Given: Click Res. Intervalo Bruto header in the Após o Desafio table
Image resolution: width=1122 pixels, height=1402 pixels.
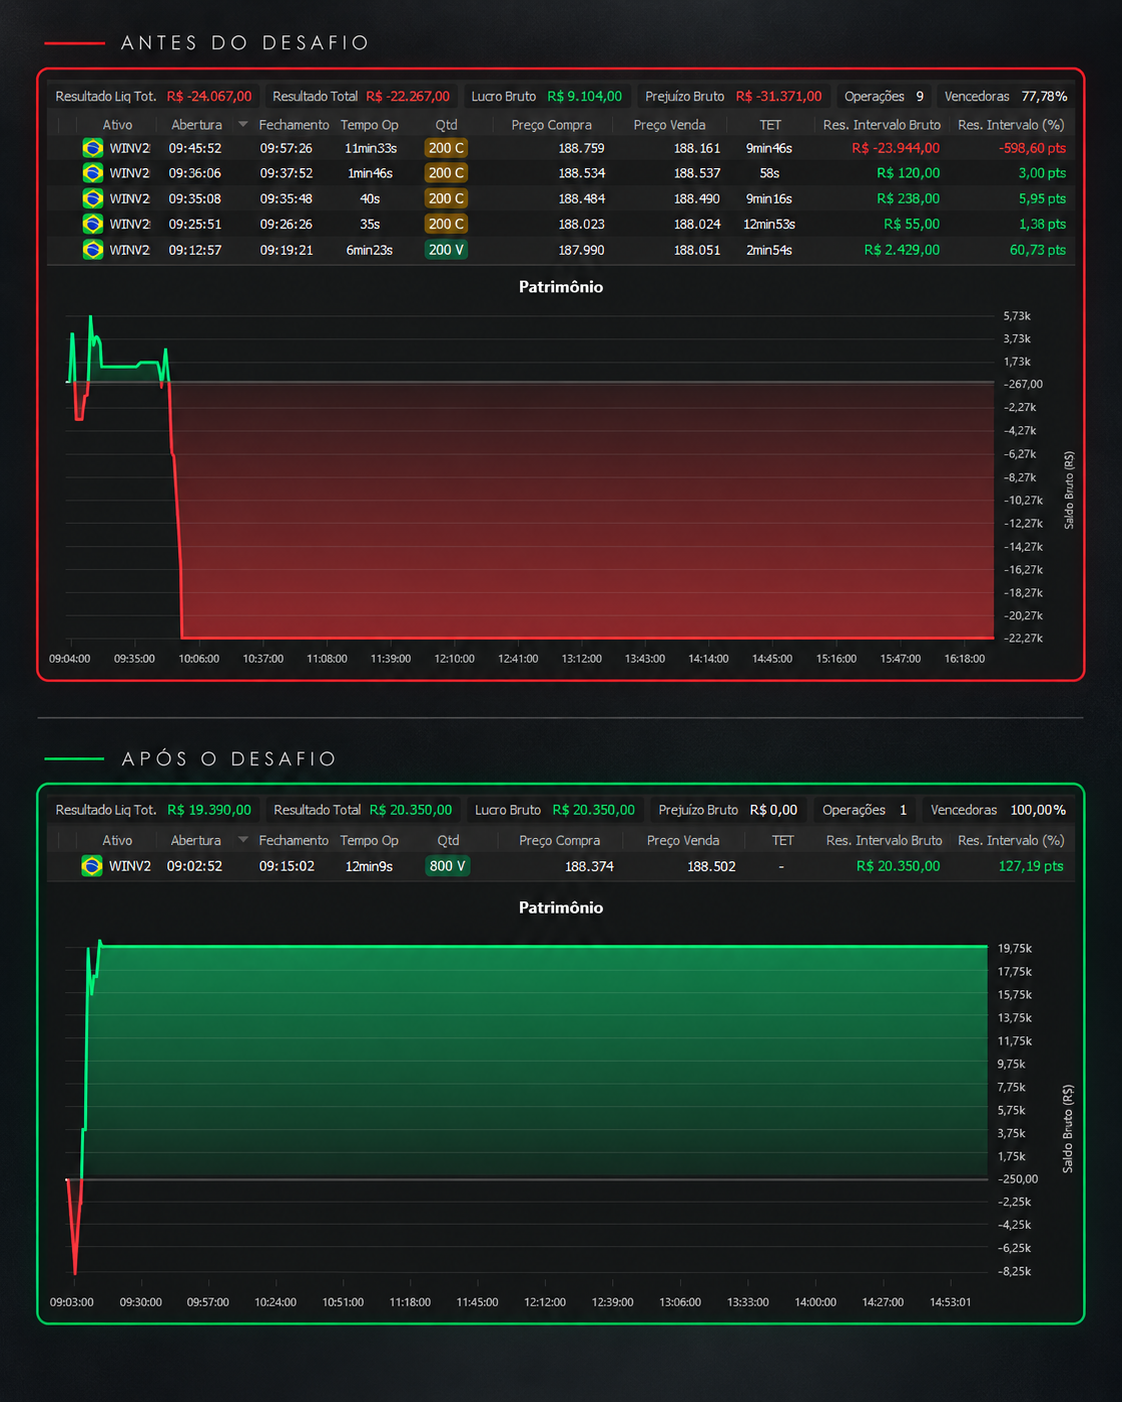Looking at the screenshot, I should pyautogui.click(x=884, y=840).
